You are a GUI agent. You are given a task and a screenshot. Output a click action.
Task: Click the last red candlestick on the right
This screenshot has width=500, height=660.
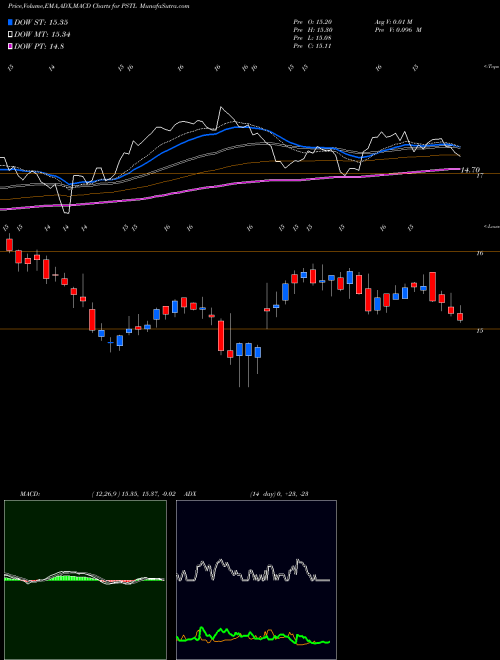click(x=460, y=317)
